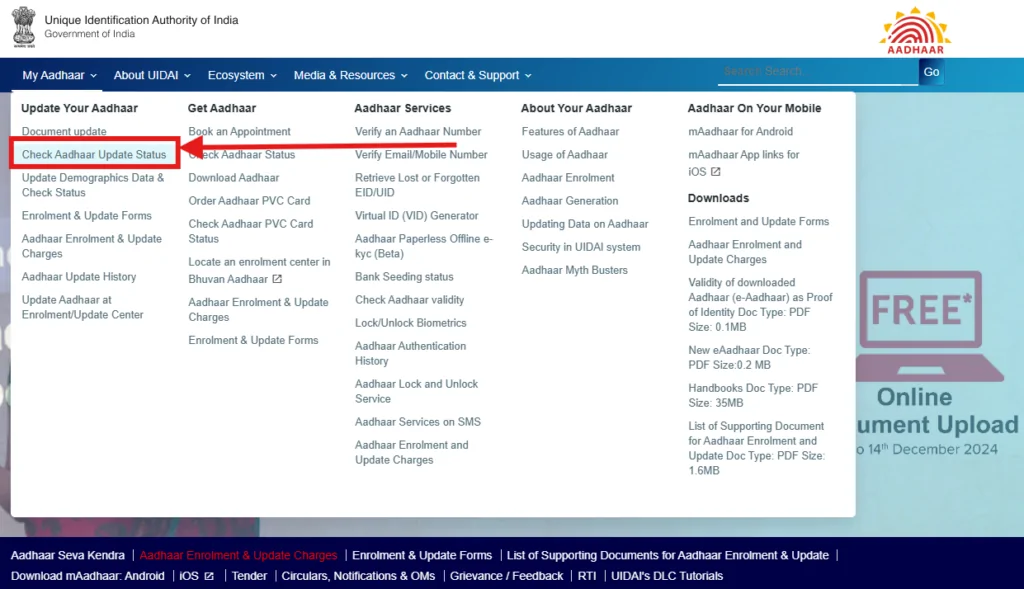Click the Government of India emblem logo
Viewport: 1024px width, 589px height.
point(23,27)
